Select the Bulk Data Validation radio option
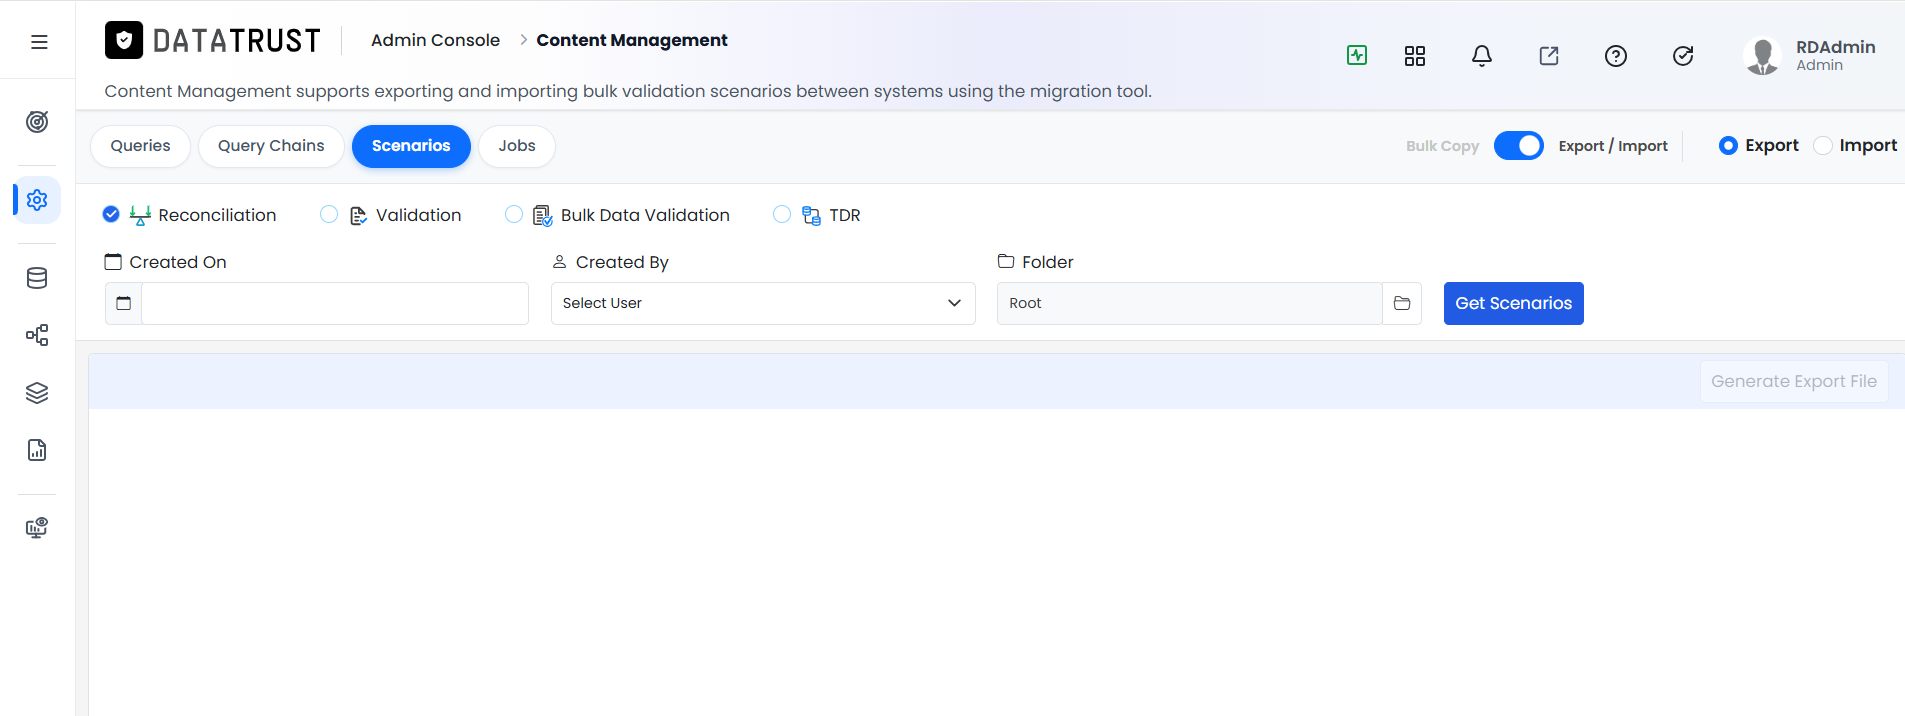 point(514,214)
